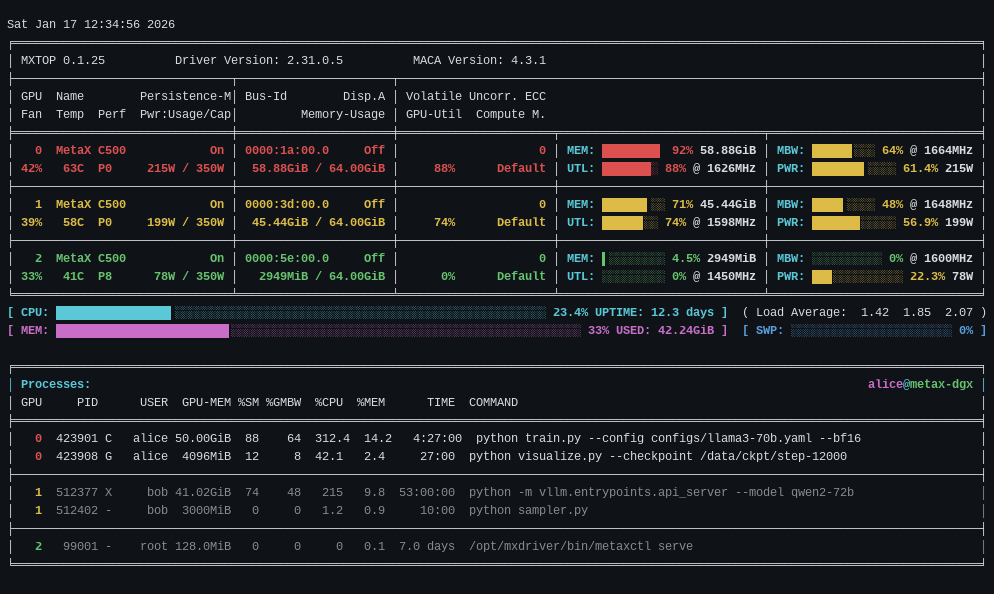
Task: Click the GPU-MEM column header
Action: coord(206,403)
